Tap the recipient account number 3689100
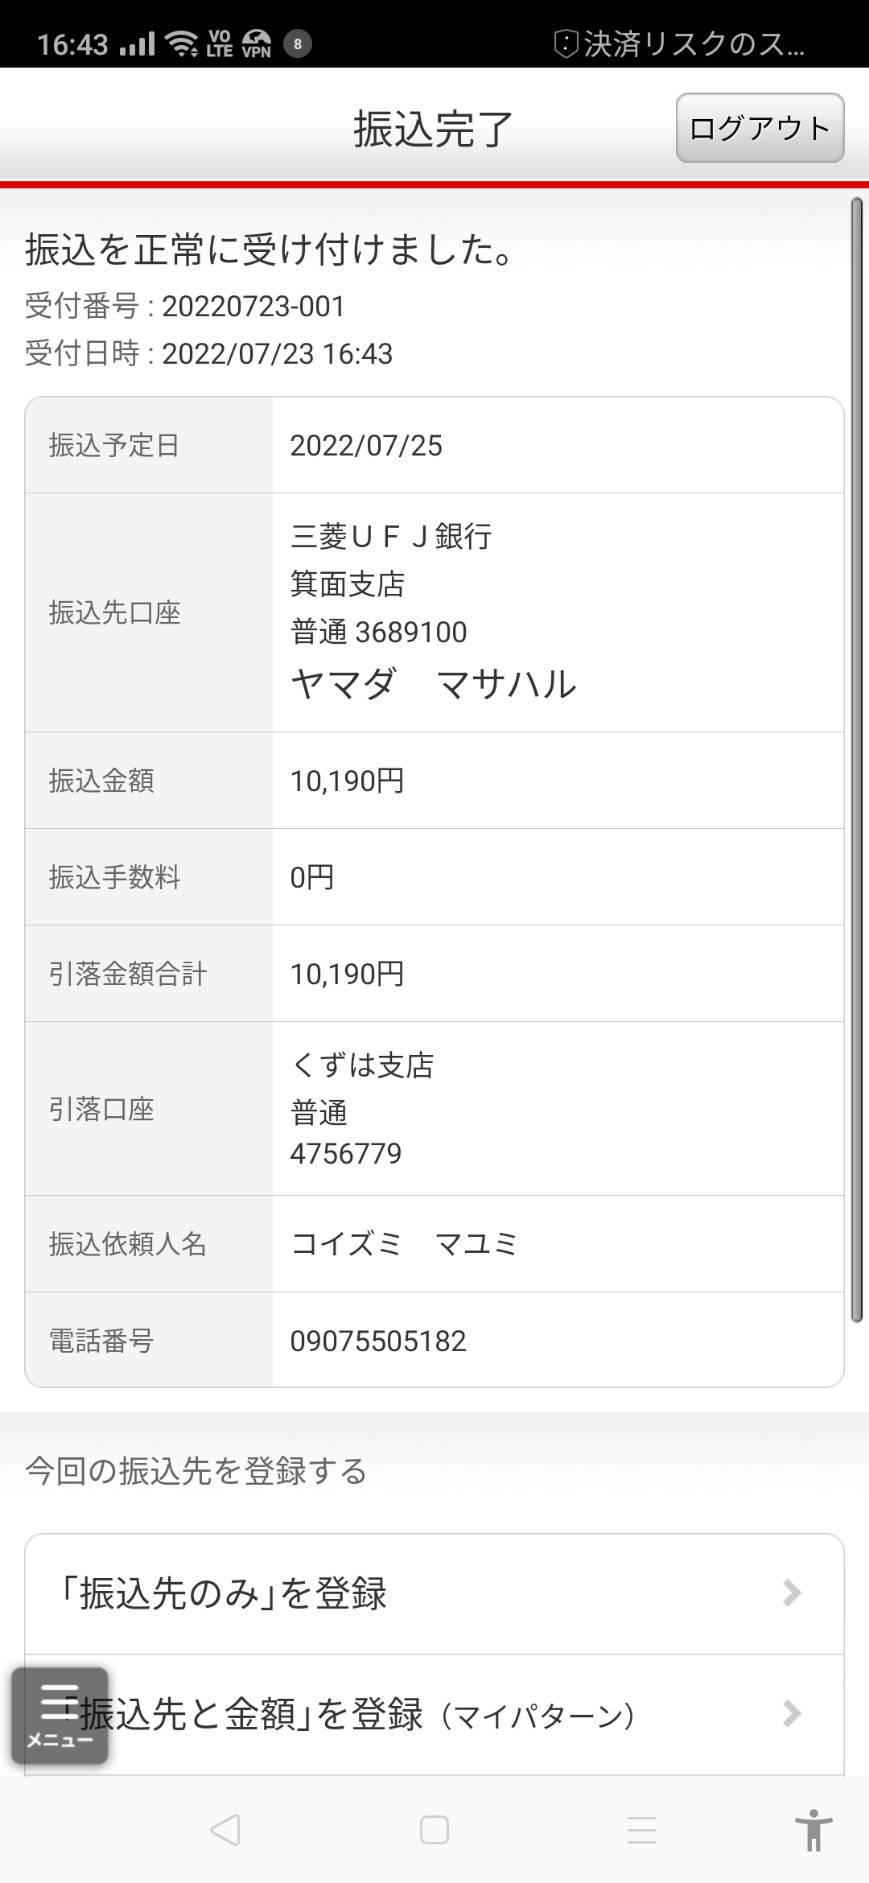Viewport: 869px width, 1883px height. click(411, 632)
